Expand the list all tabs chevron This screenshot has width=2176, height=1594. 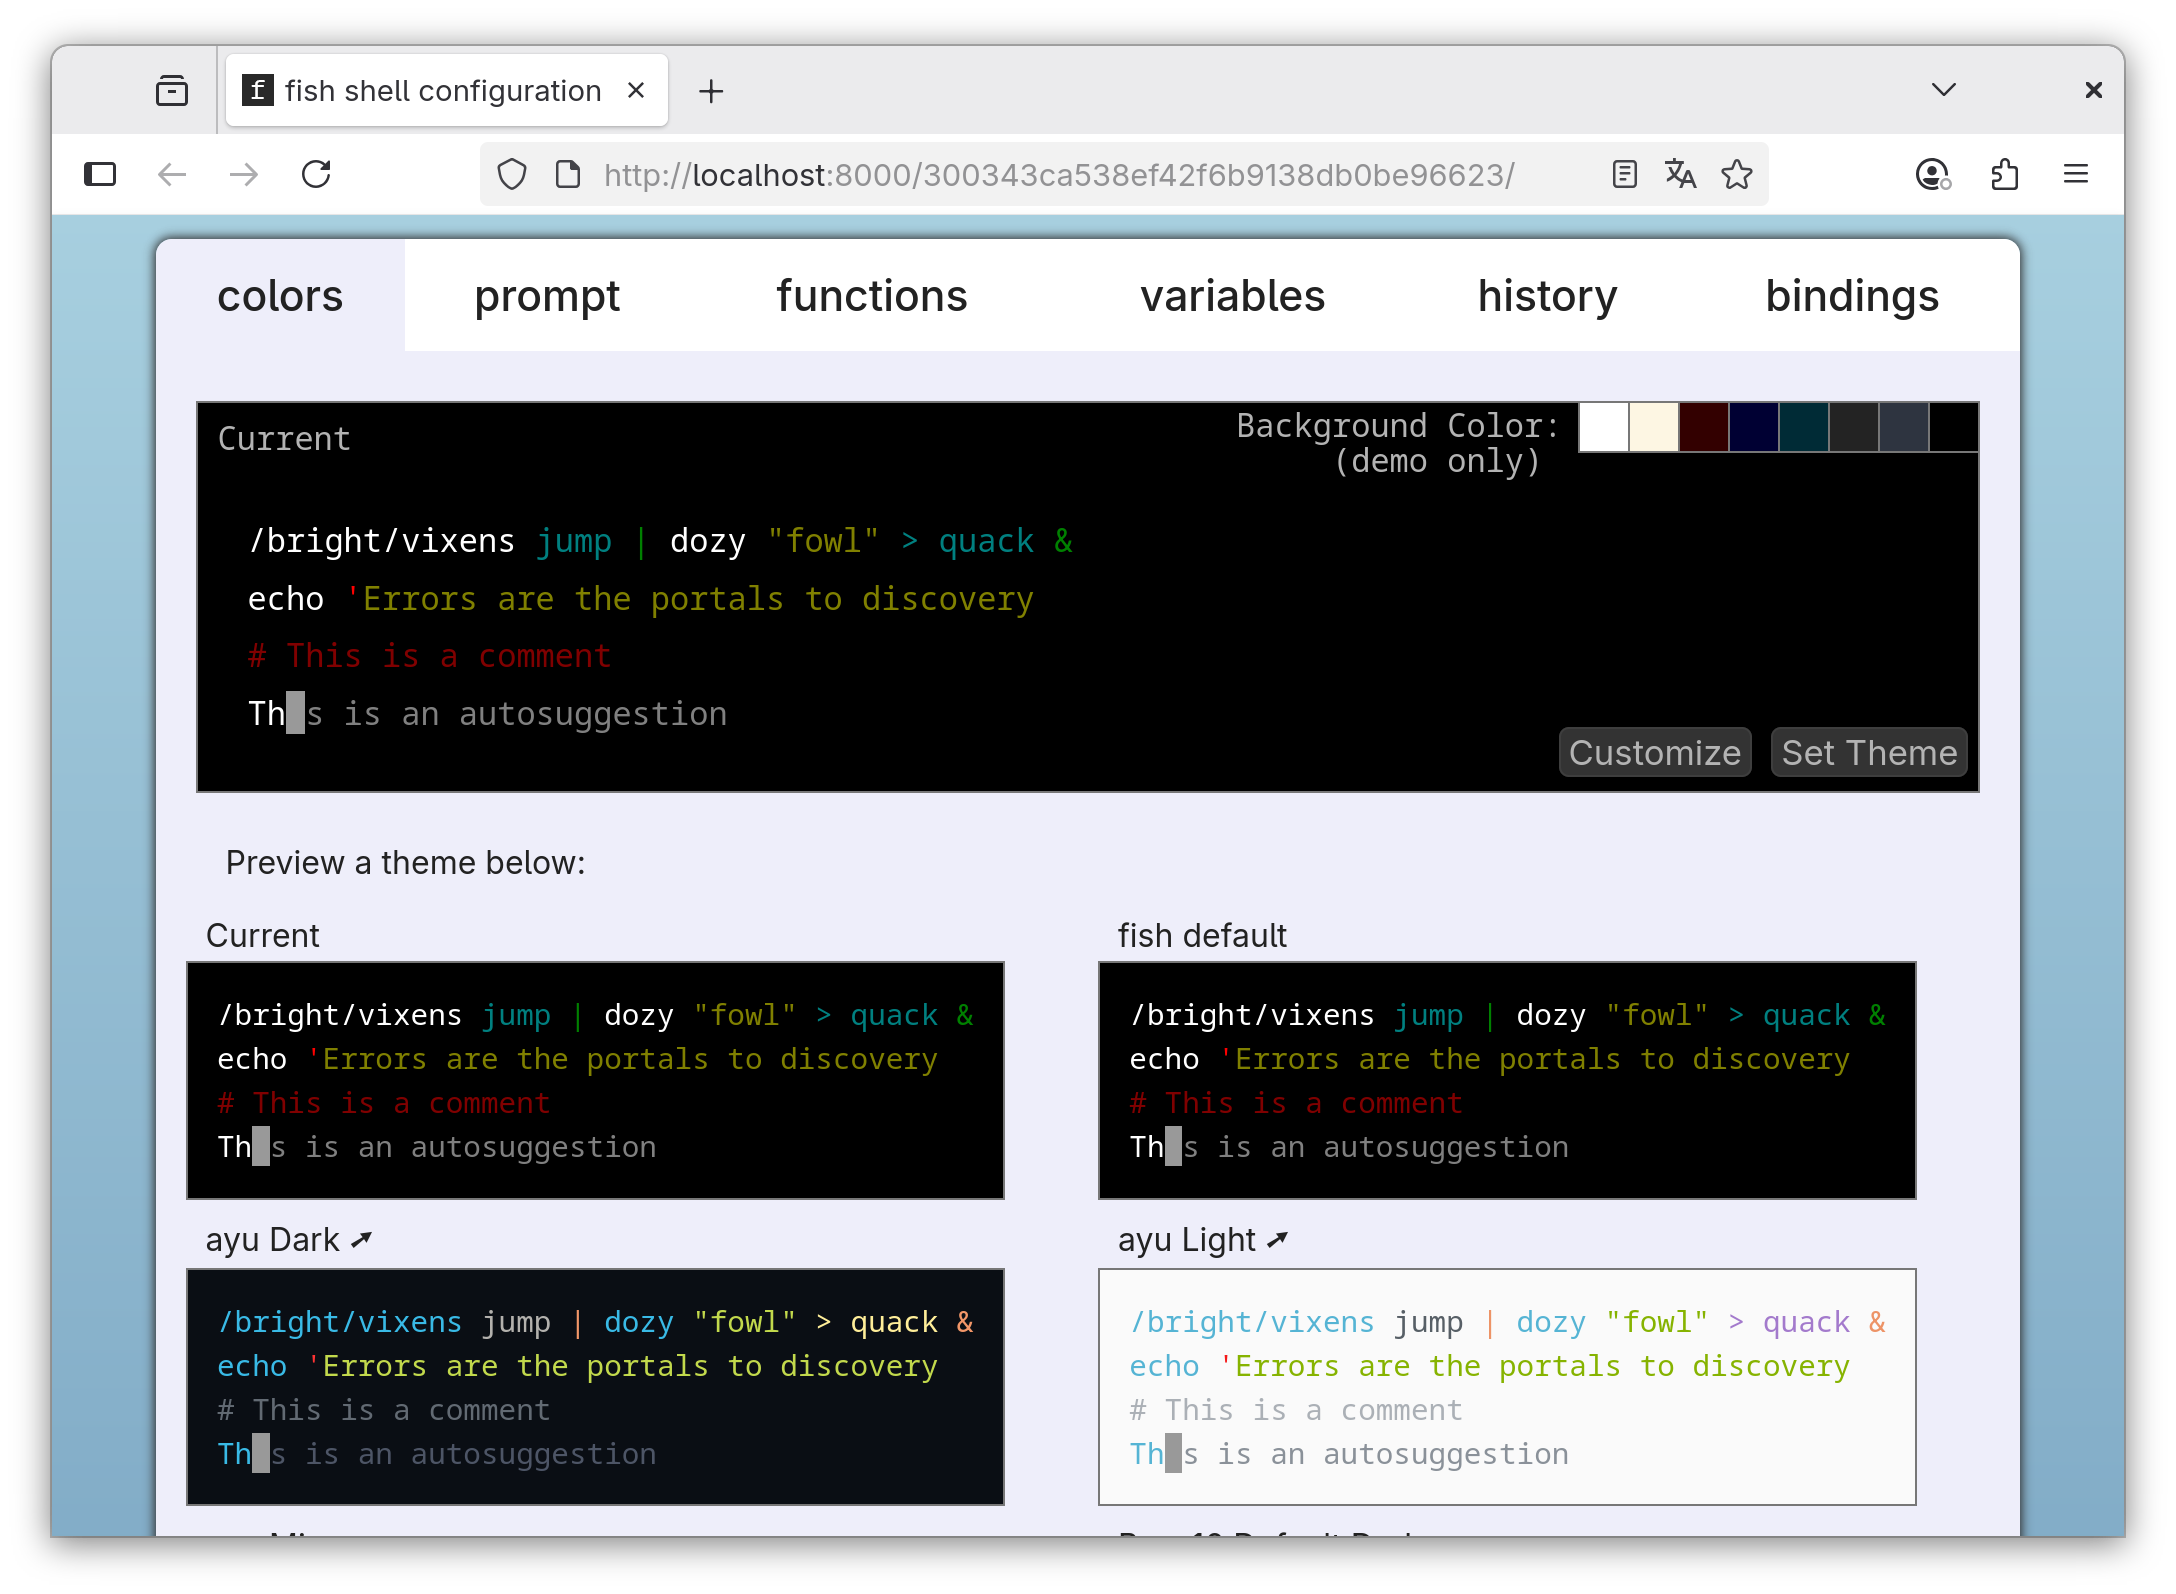tap(1943, 90)
